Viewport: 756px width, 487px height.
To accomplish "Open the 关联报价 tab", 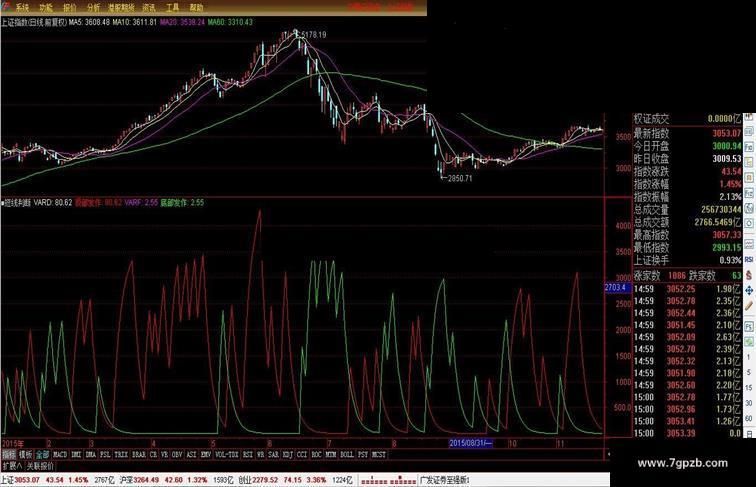I will (x=40, y=466).
